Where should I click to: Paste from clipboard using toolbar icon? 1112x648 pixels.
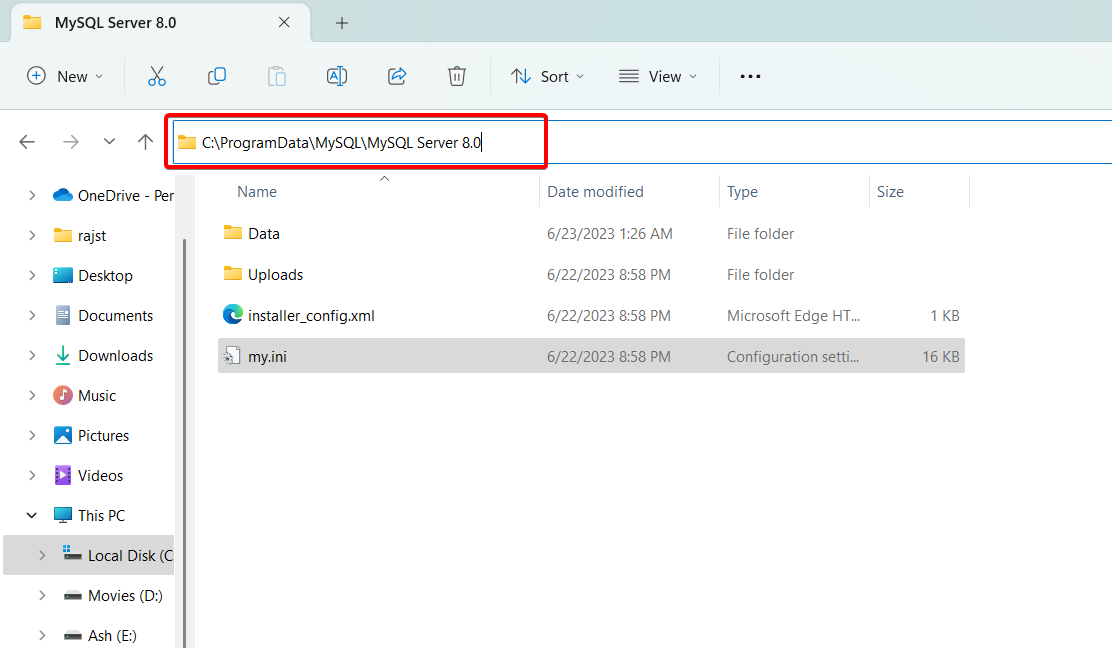277,75
